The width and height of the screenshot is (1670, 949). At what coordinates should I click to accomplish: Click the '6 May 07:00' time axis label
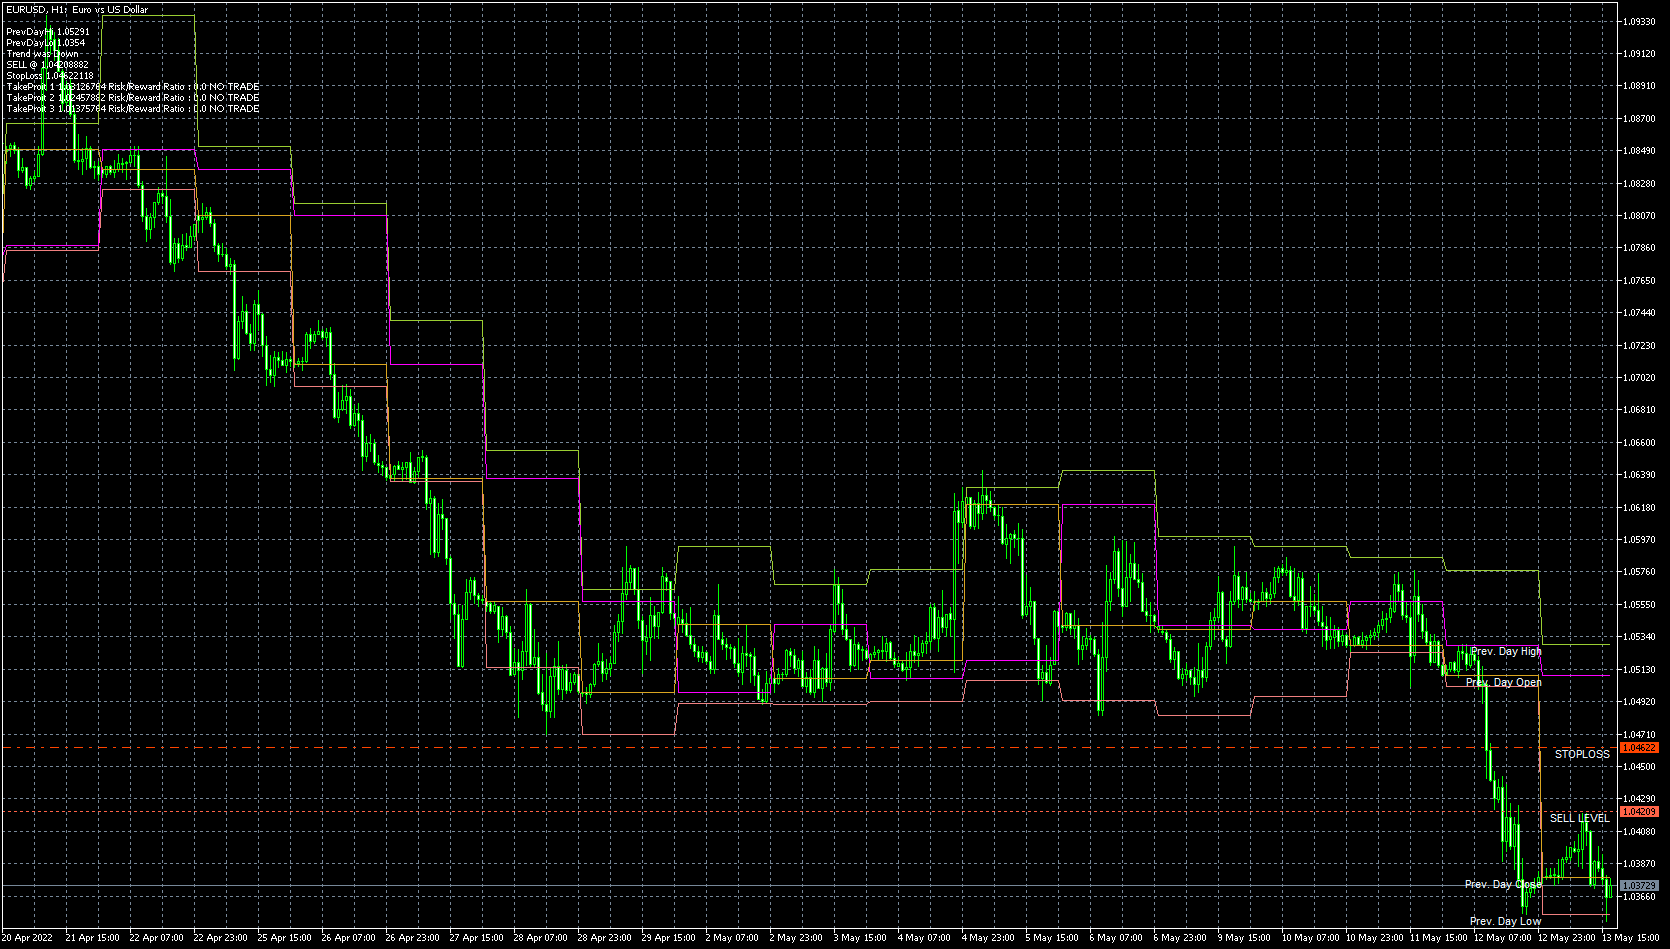[1116, 938]
